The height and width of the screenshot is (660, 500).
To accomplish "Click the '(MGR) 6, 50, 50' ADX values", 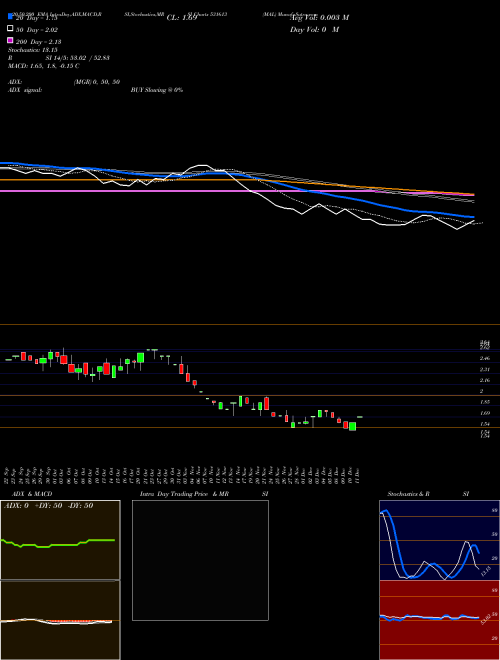I will (x=97, y=82).
